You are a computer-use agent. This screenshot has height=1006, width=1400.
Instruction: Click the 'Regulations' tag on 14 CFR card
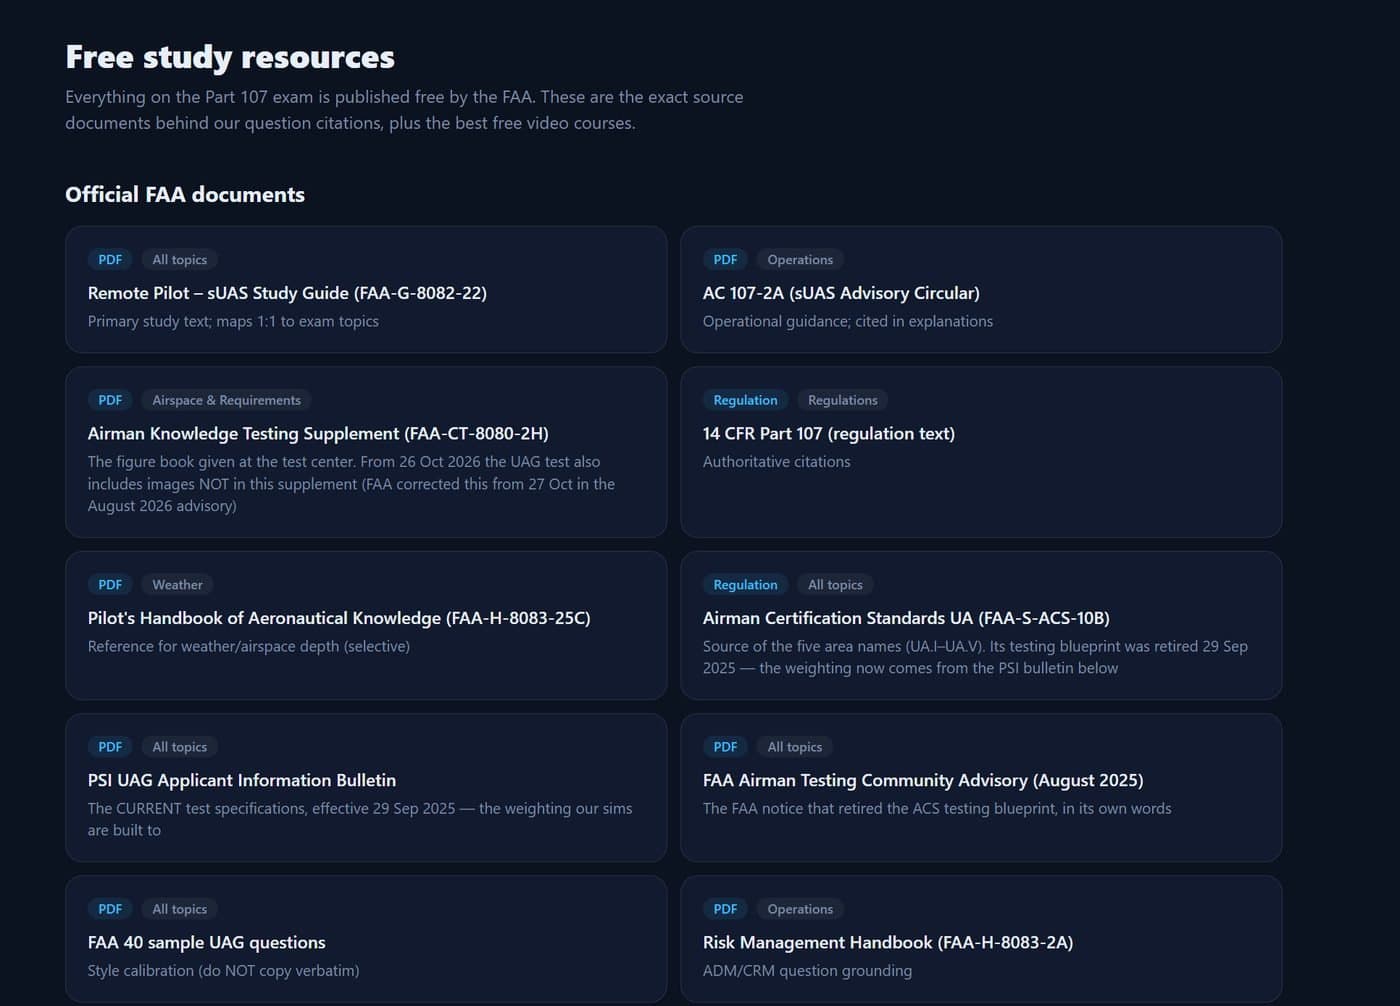(x=843, y=400)
